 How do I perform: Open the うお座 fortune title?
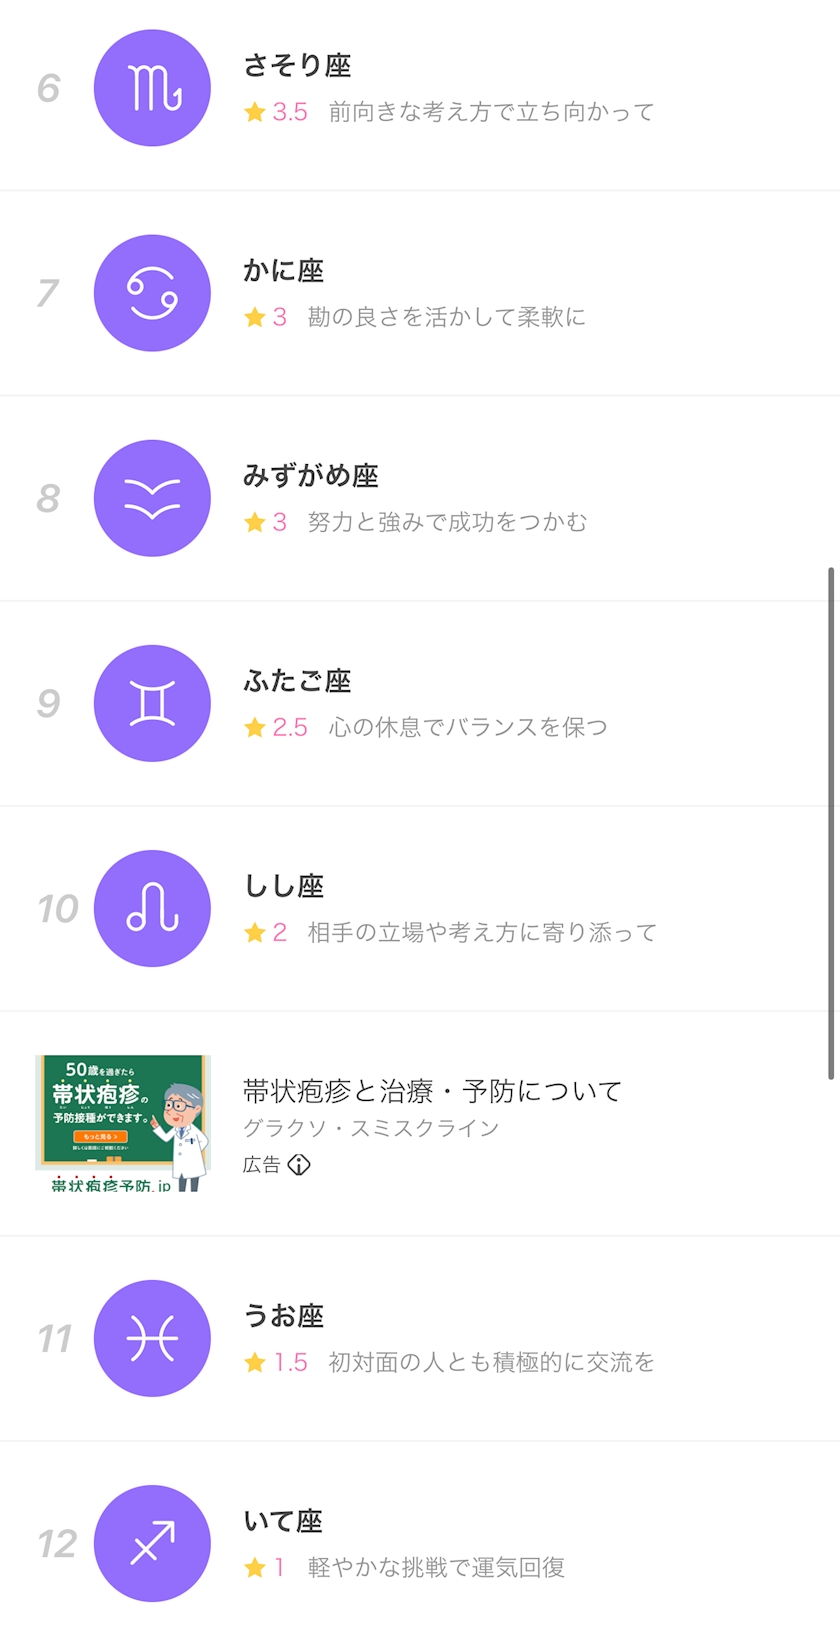click(283, 1316)
